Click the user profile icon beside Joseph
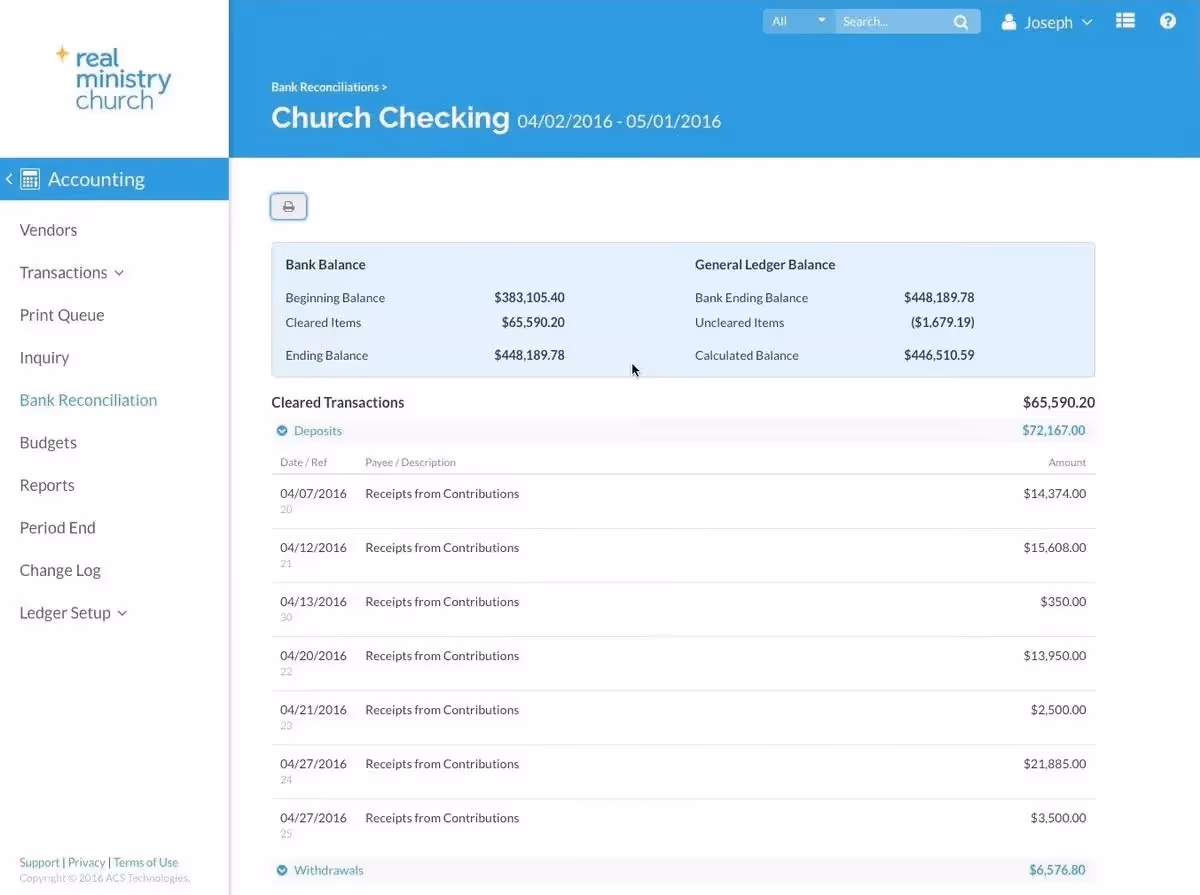 click(x=1009, y=21)
